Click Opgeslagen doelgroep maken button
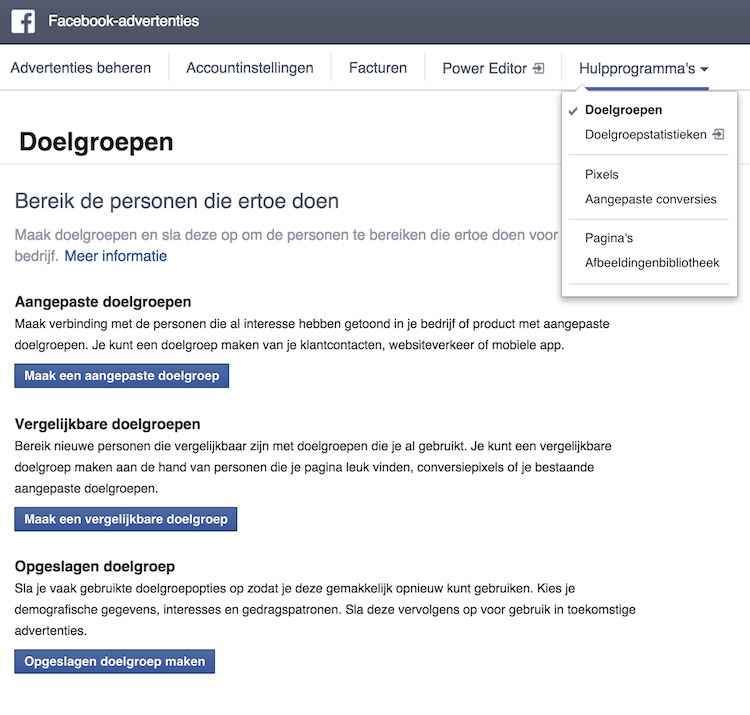Screen dimensions: 750x715 (x=115, y=661)
